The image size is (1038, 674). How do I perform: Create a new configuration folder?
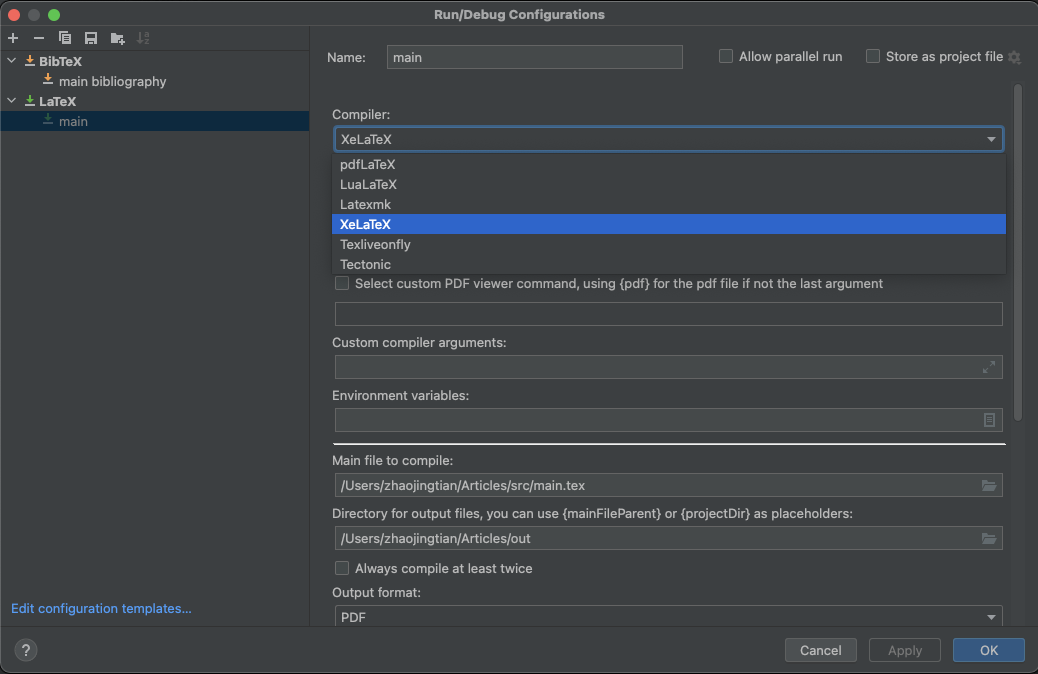point(117,38)
